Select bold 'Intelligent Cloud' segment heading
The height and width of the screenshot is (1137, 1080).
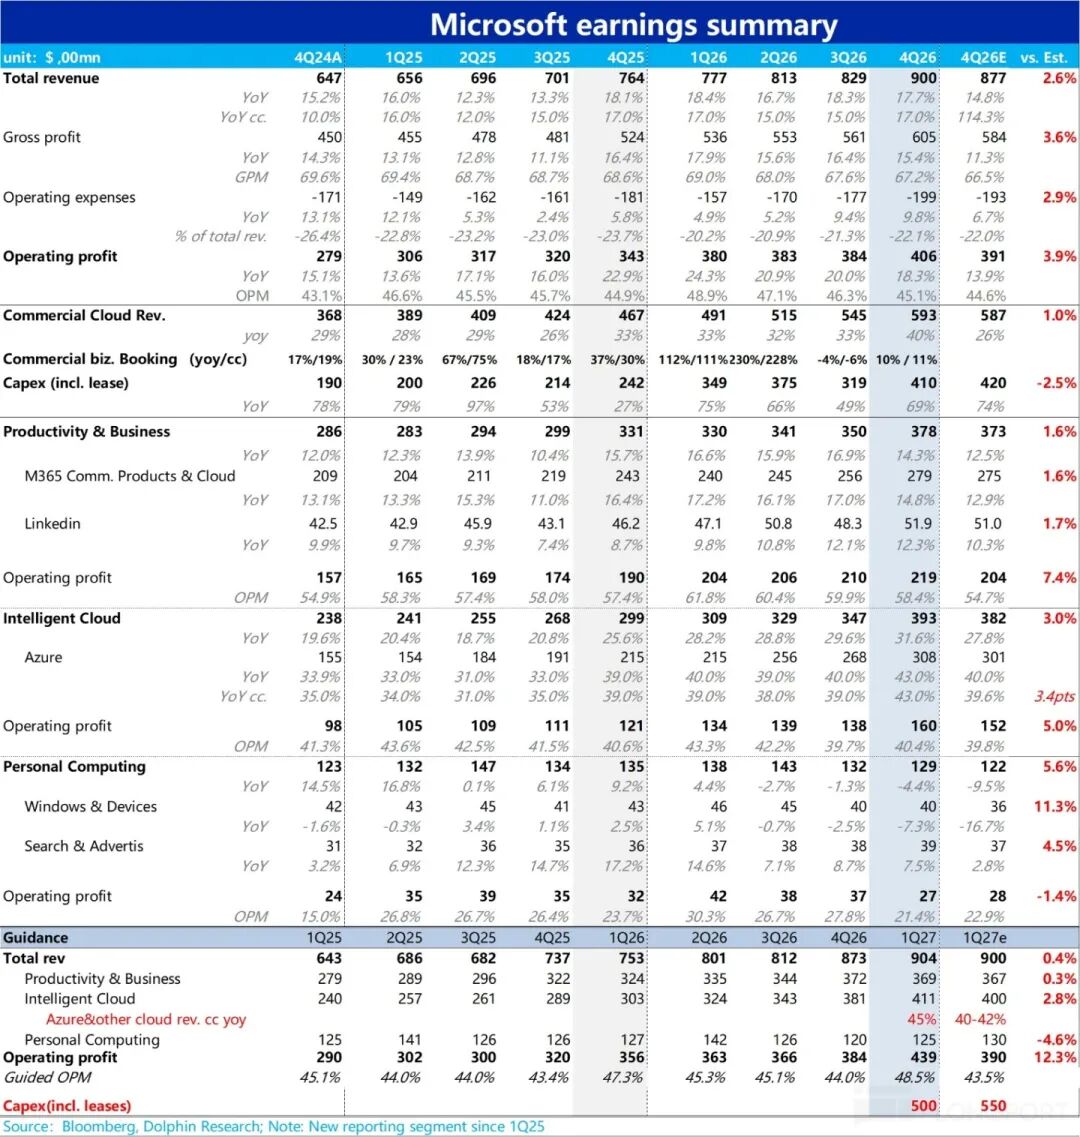62,619
